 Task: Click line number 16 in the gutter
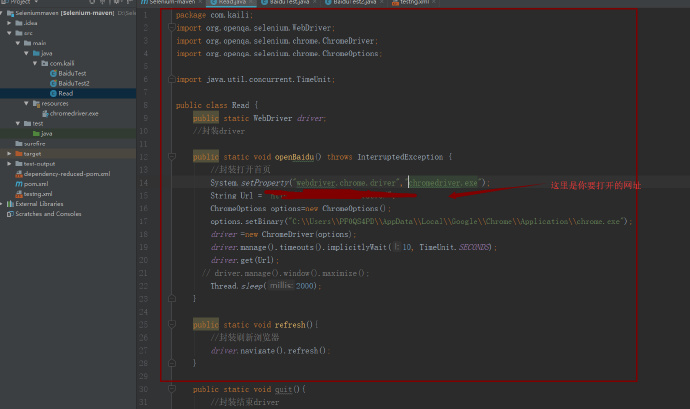pyautogui.click(x=143, y=208)
